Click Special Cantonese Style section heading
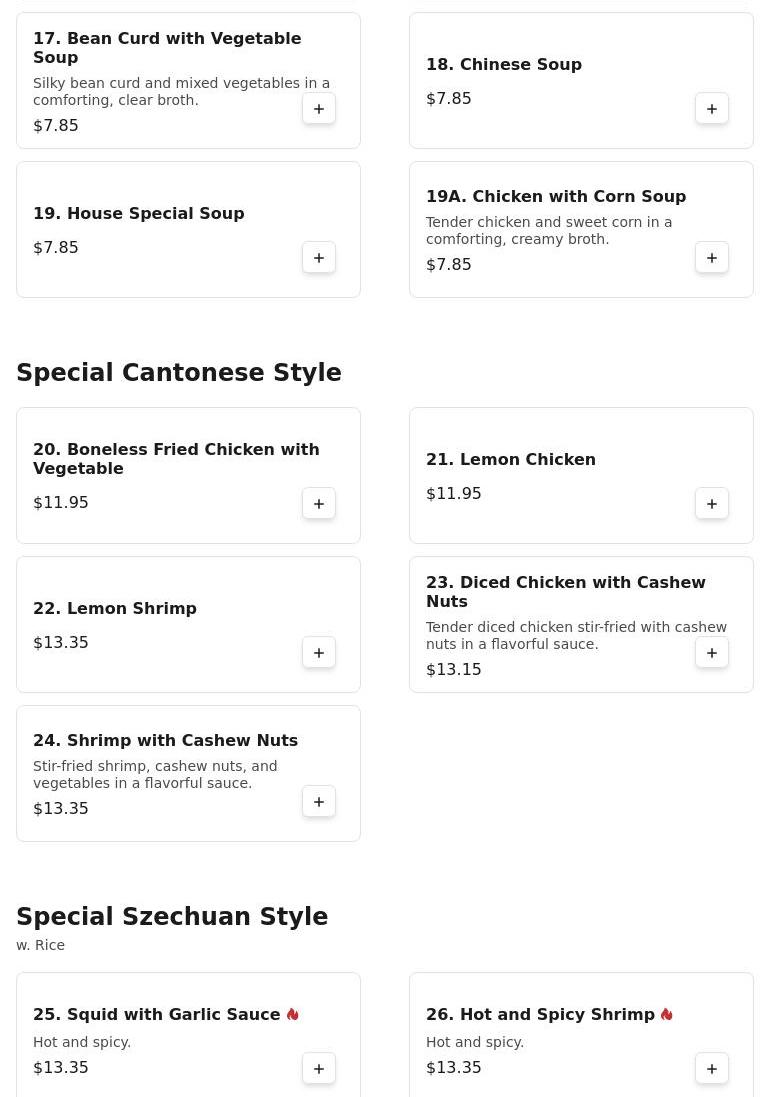Viewport: 770px width, 1097px height. click(179, 372)
